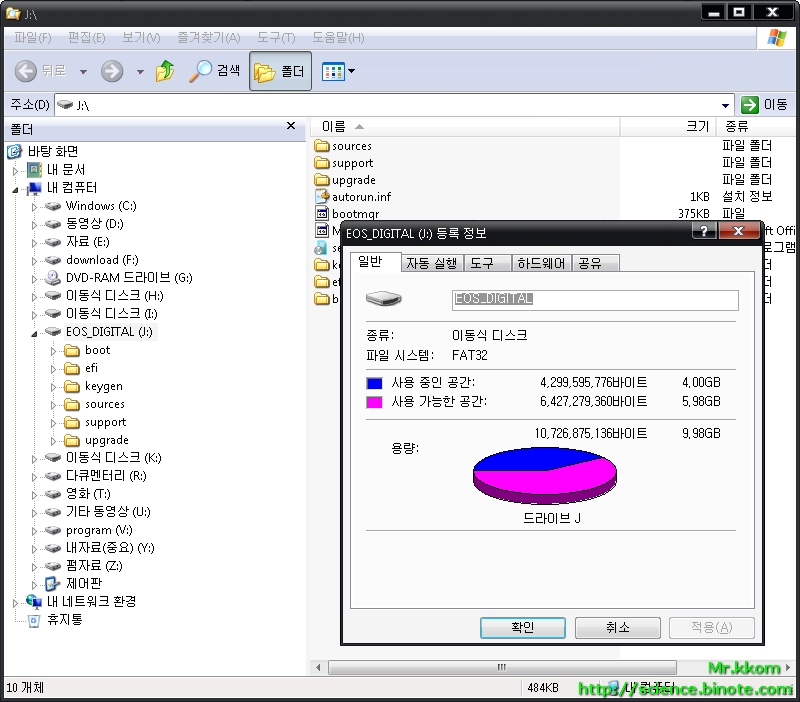The height and width of the screenshot is (702, 800).
Task: Open the address bar dropdown arrow
Action: (x=726, y=105)
